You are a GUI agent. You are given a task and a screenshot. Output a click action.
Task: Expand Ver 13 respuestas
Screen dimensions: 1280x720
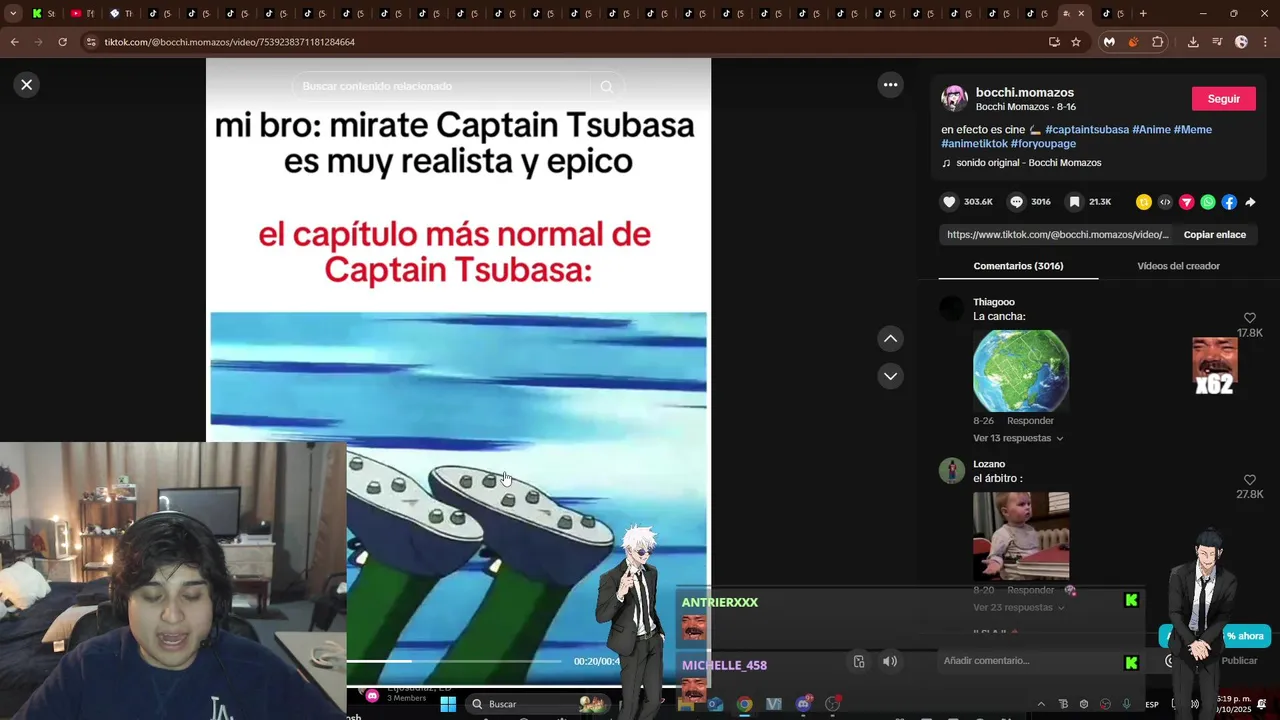tap(1018, 438)
